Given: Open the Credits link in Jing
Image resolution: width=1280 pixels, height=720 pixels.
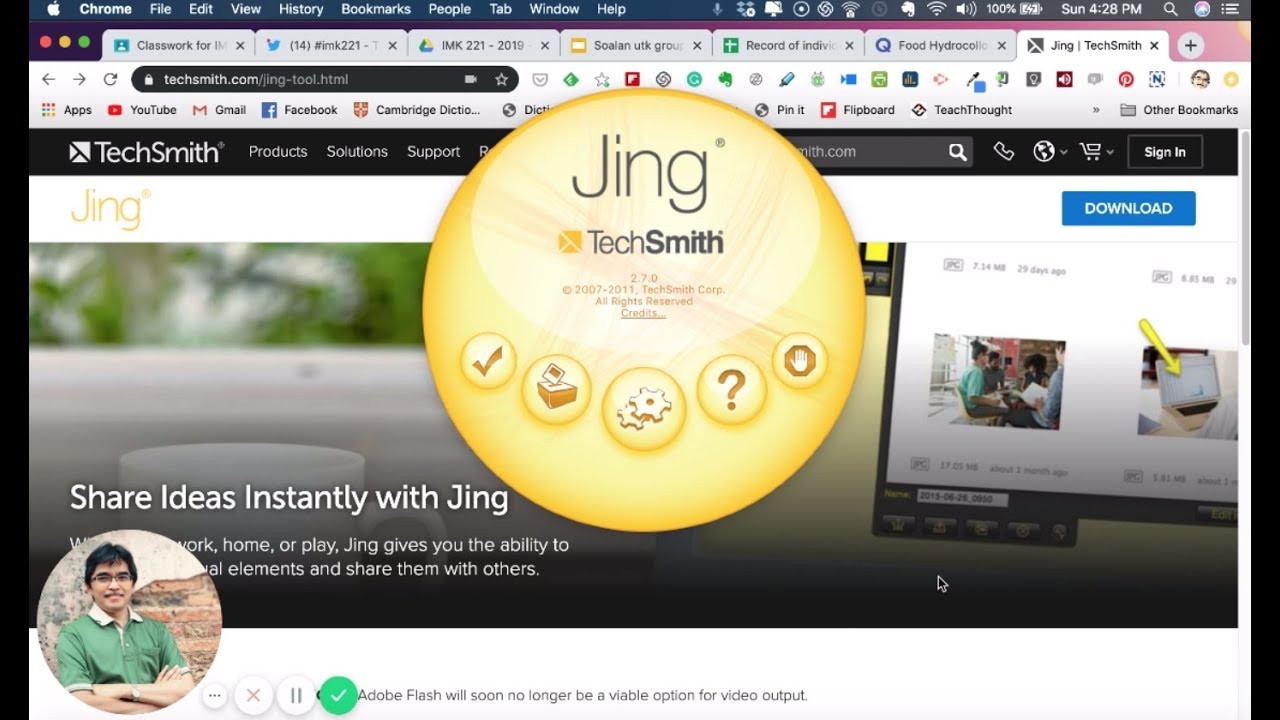Looking at the screenshot, I should pyautogui.click(x=643, y=313).
